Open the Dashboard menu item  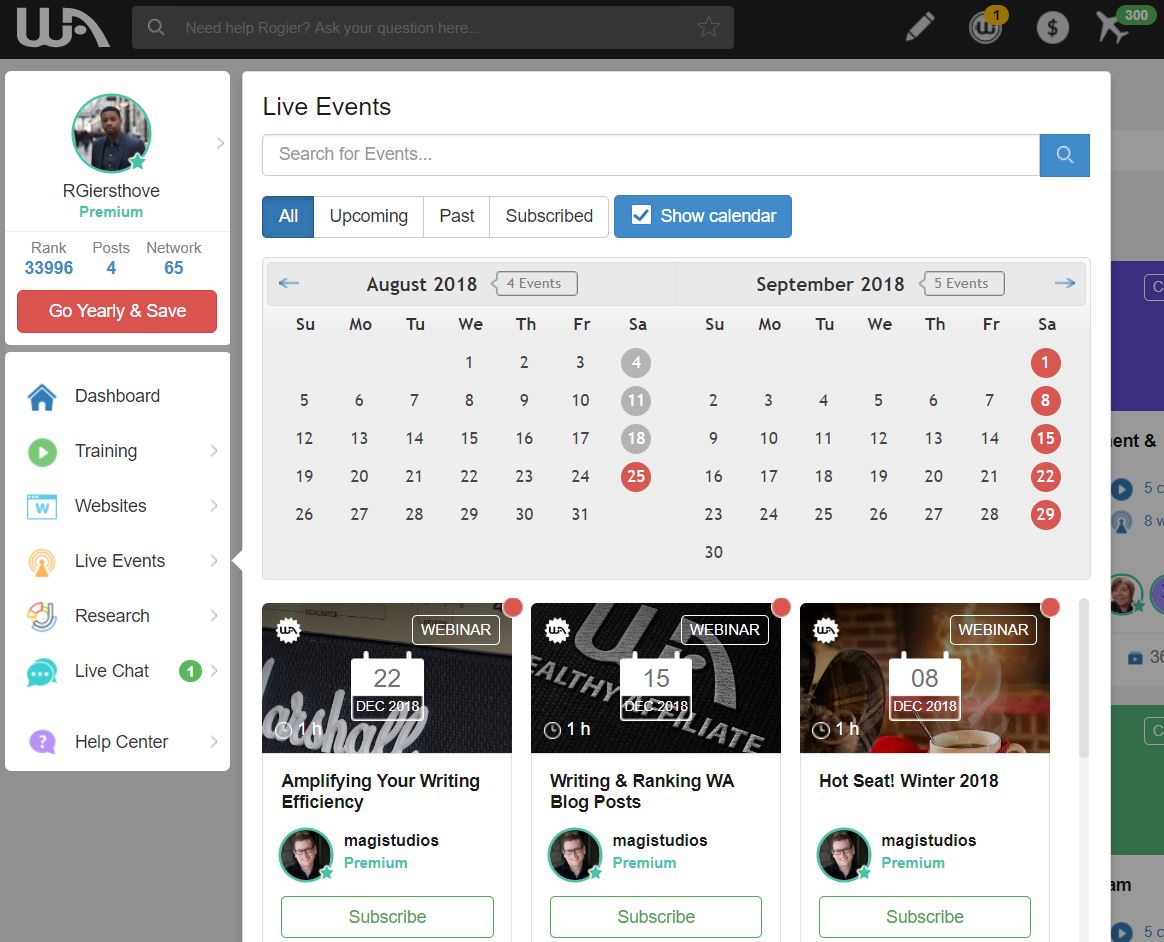[117, 396]
